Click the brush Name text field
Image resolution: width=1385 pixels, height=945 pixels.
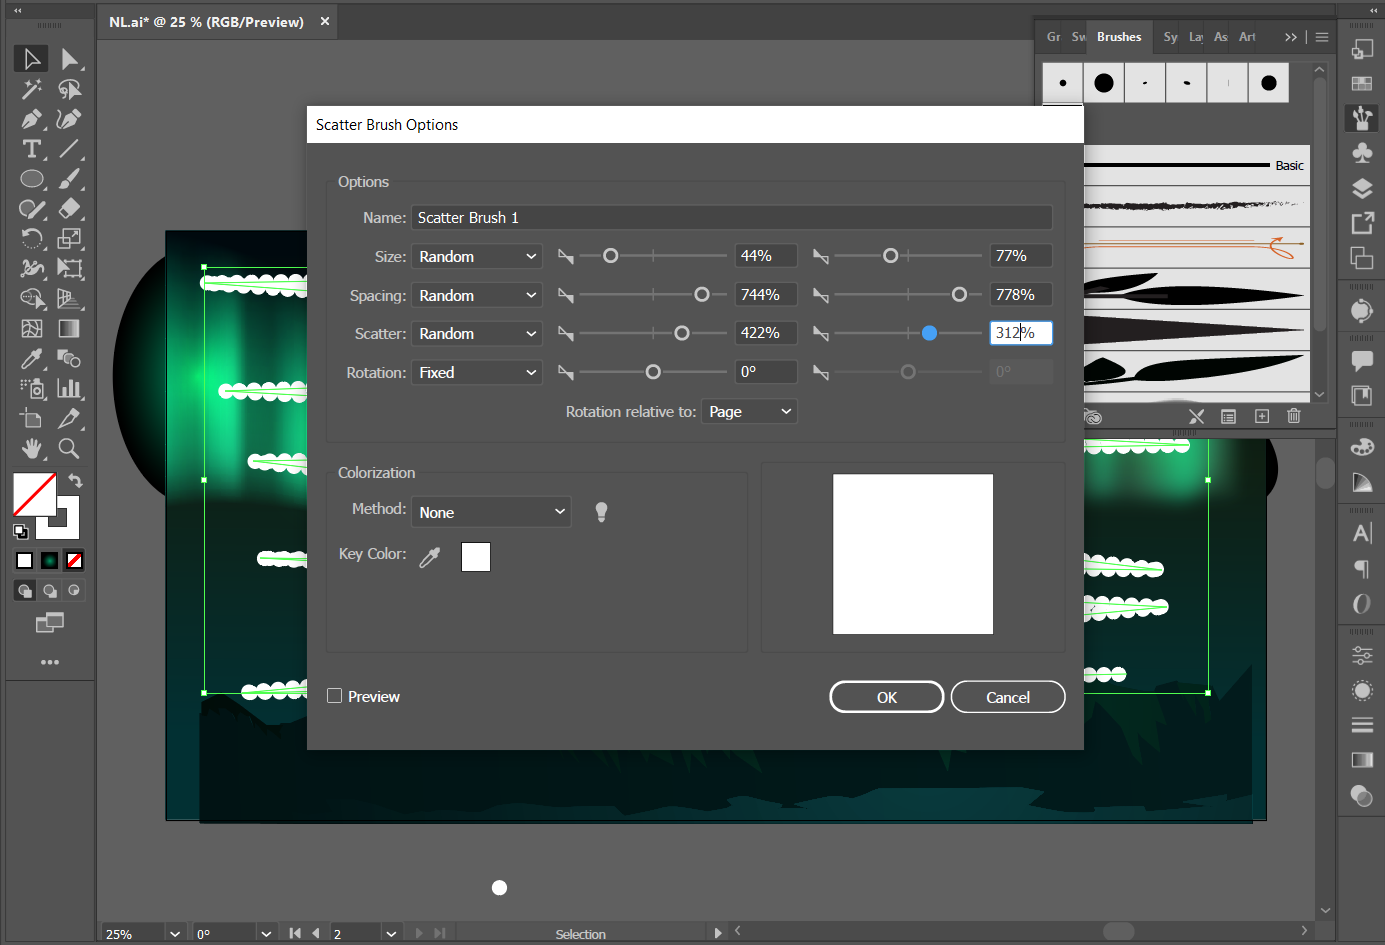(x=731, y=218)
